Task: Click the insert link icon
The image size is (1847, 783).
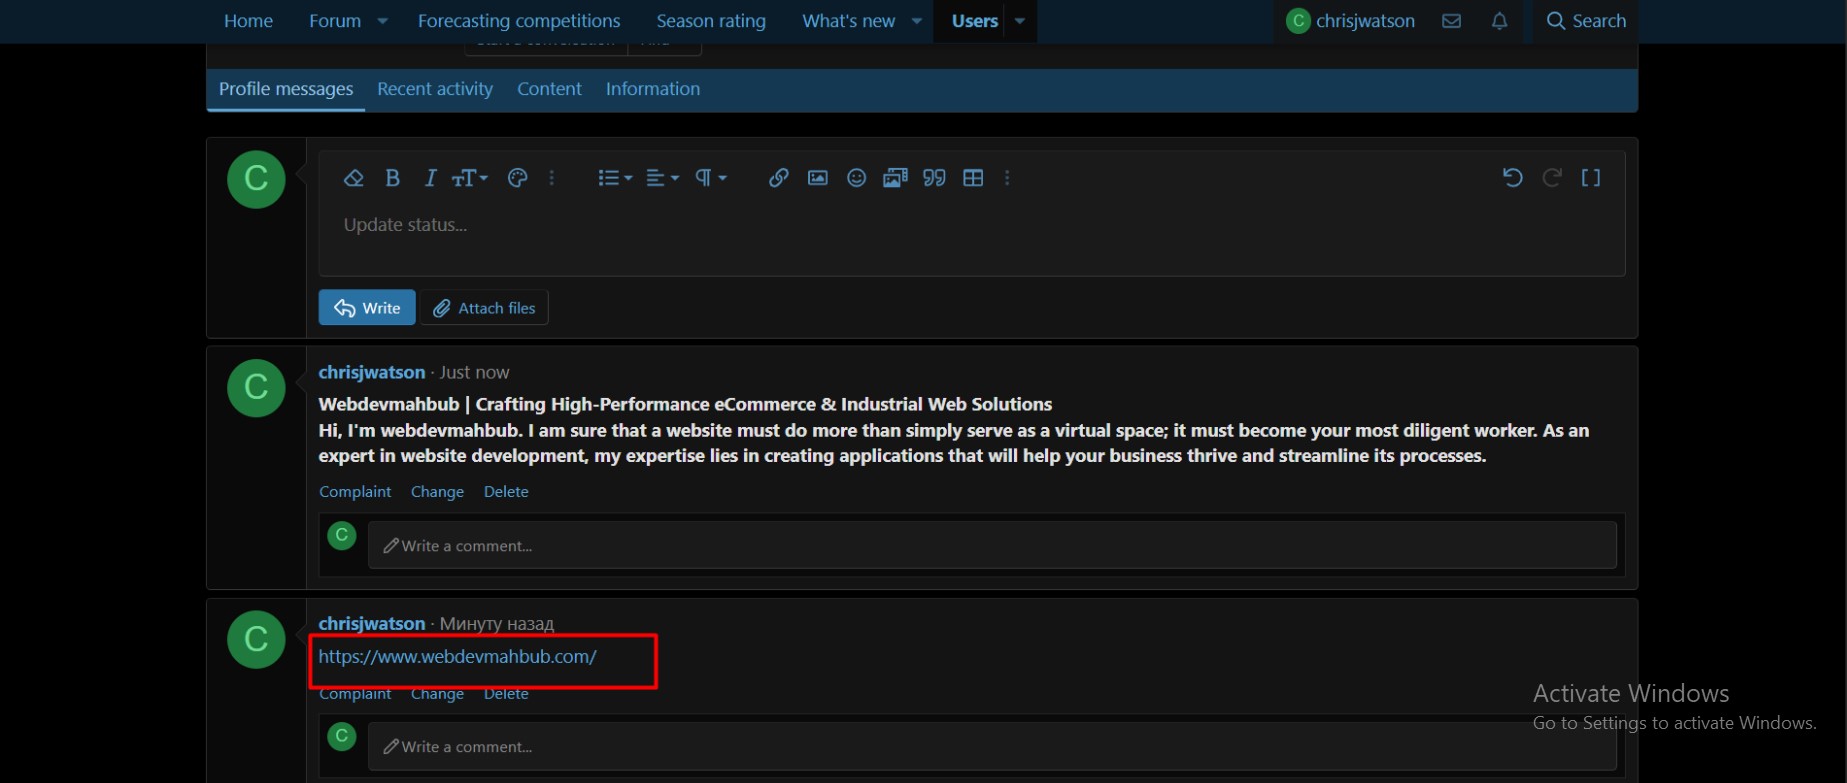Action: (778, 178)
